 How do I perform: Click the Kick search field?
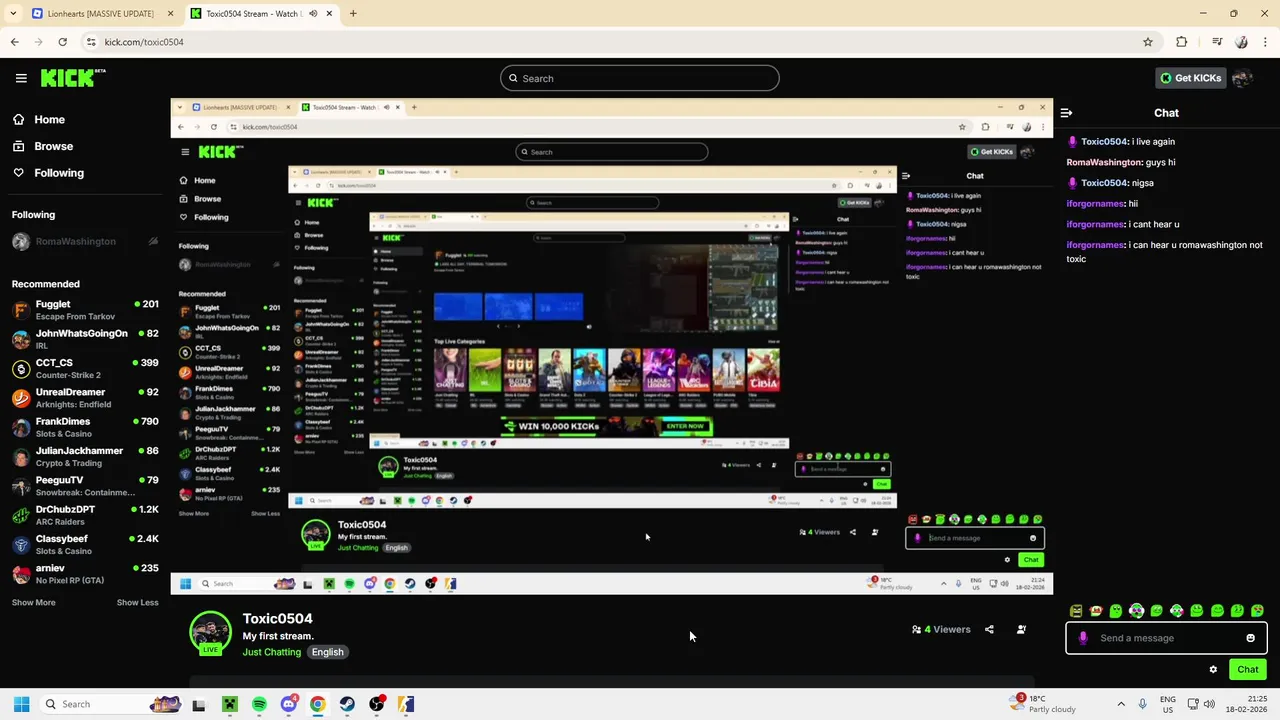point(640,78)
